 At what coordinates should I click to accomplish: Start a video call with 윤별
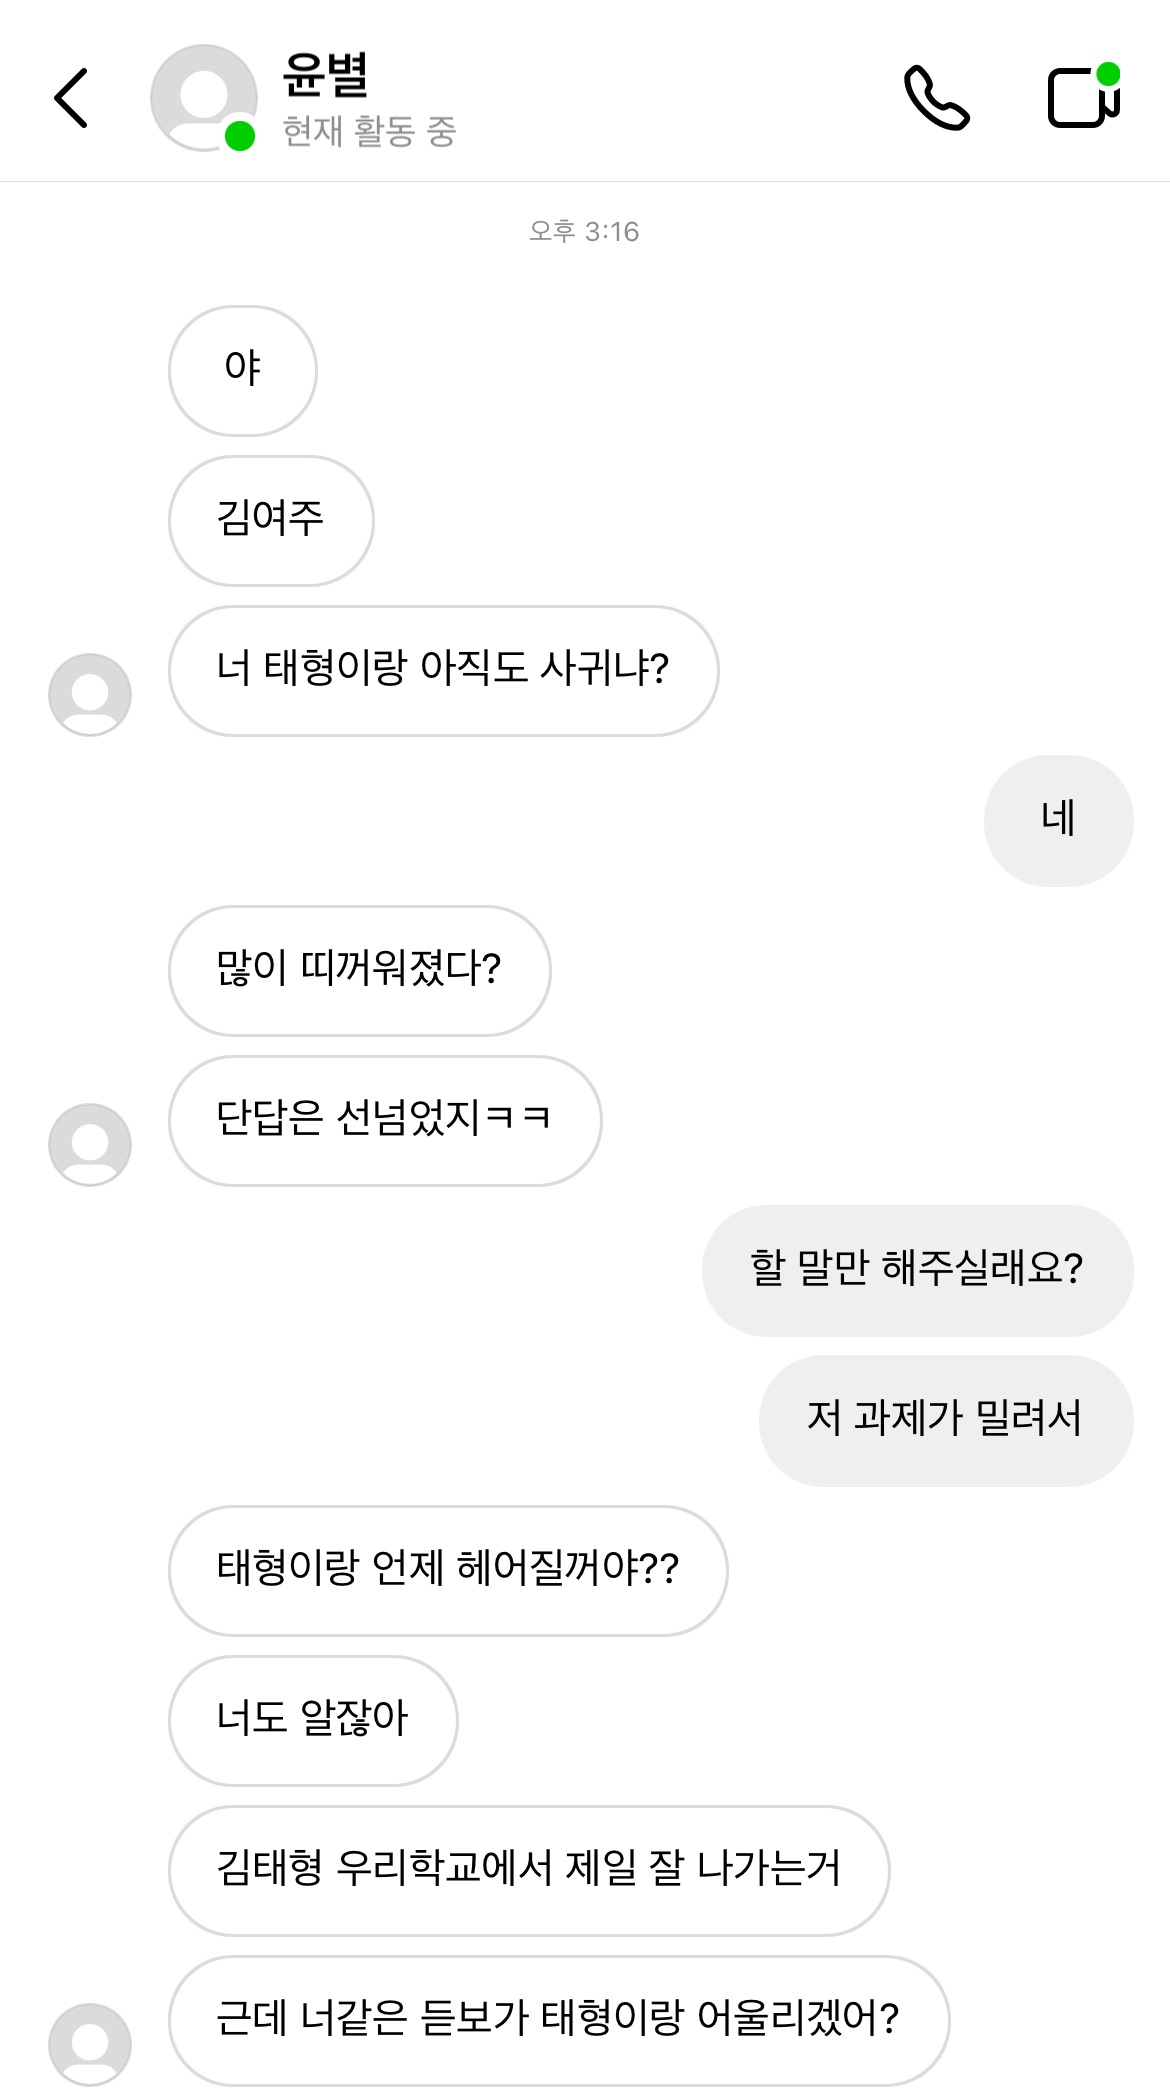pos(1083,97)
